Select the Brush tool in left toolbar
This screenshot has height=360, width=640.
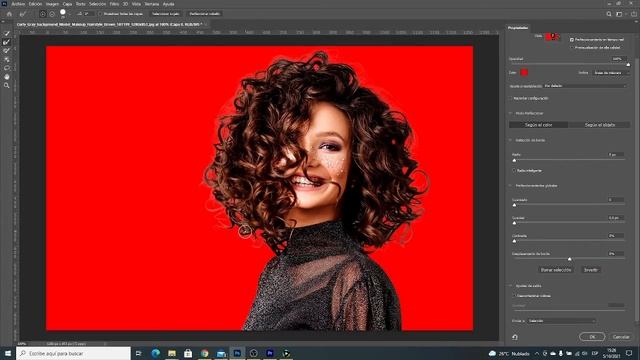[7, 51]
